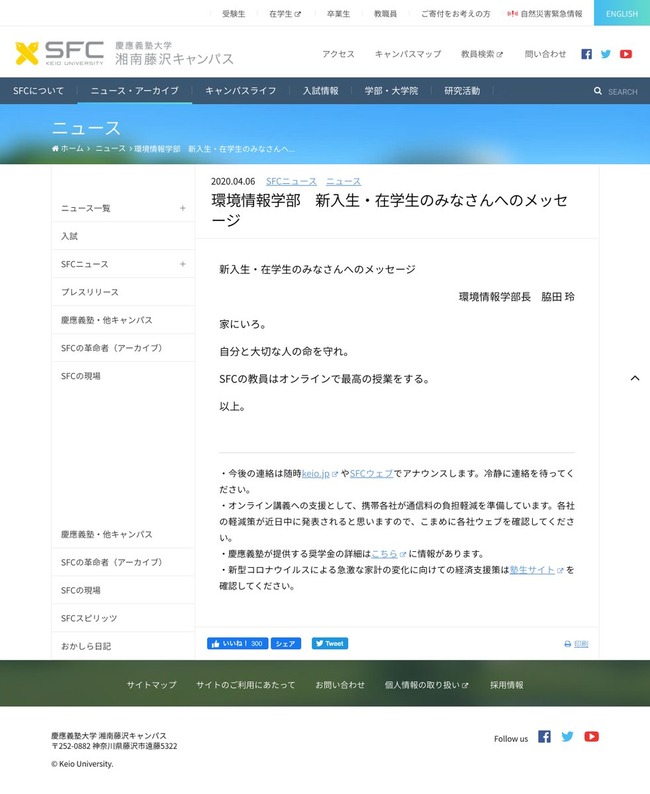Click 環境情報学部長 脇田 玲 text
Image resolution: width=650 pixels, height=794 pixels.
coord(516,297)
